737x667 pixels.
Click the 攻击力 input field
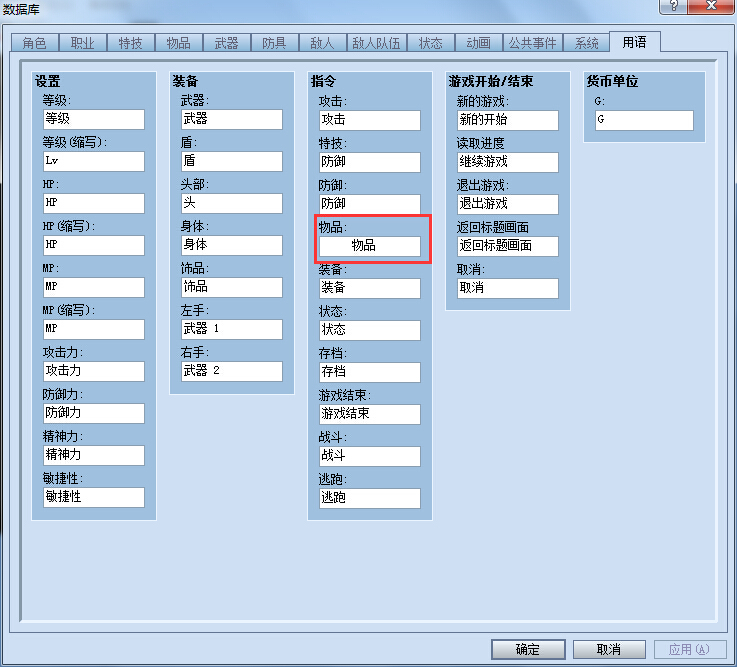pos(94,371)
